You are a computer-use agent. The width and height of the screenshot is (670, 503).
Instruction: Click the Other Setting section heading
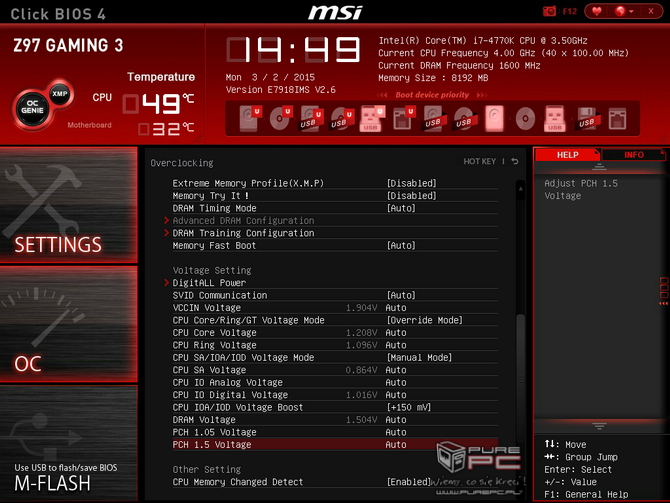tap(207, 469)
